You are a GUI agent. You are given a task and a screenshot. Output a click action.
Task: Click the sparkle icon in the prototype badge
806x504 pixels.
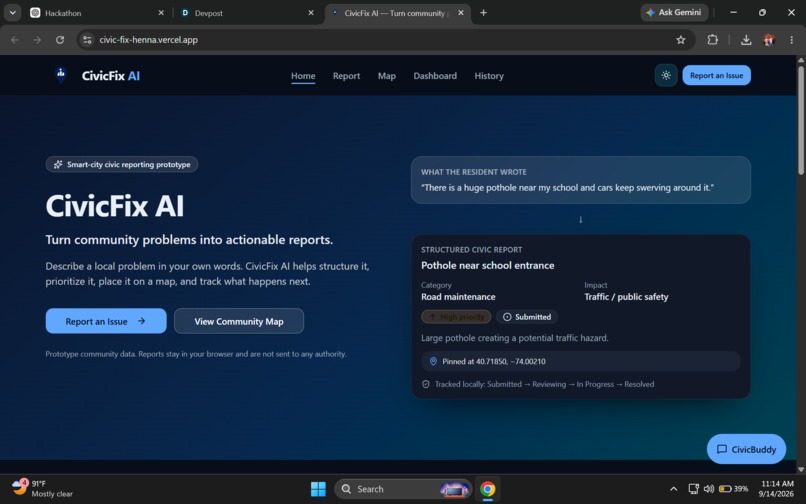(x=58, y=165)
